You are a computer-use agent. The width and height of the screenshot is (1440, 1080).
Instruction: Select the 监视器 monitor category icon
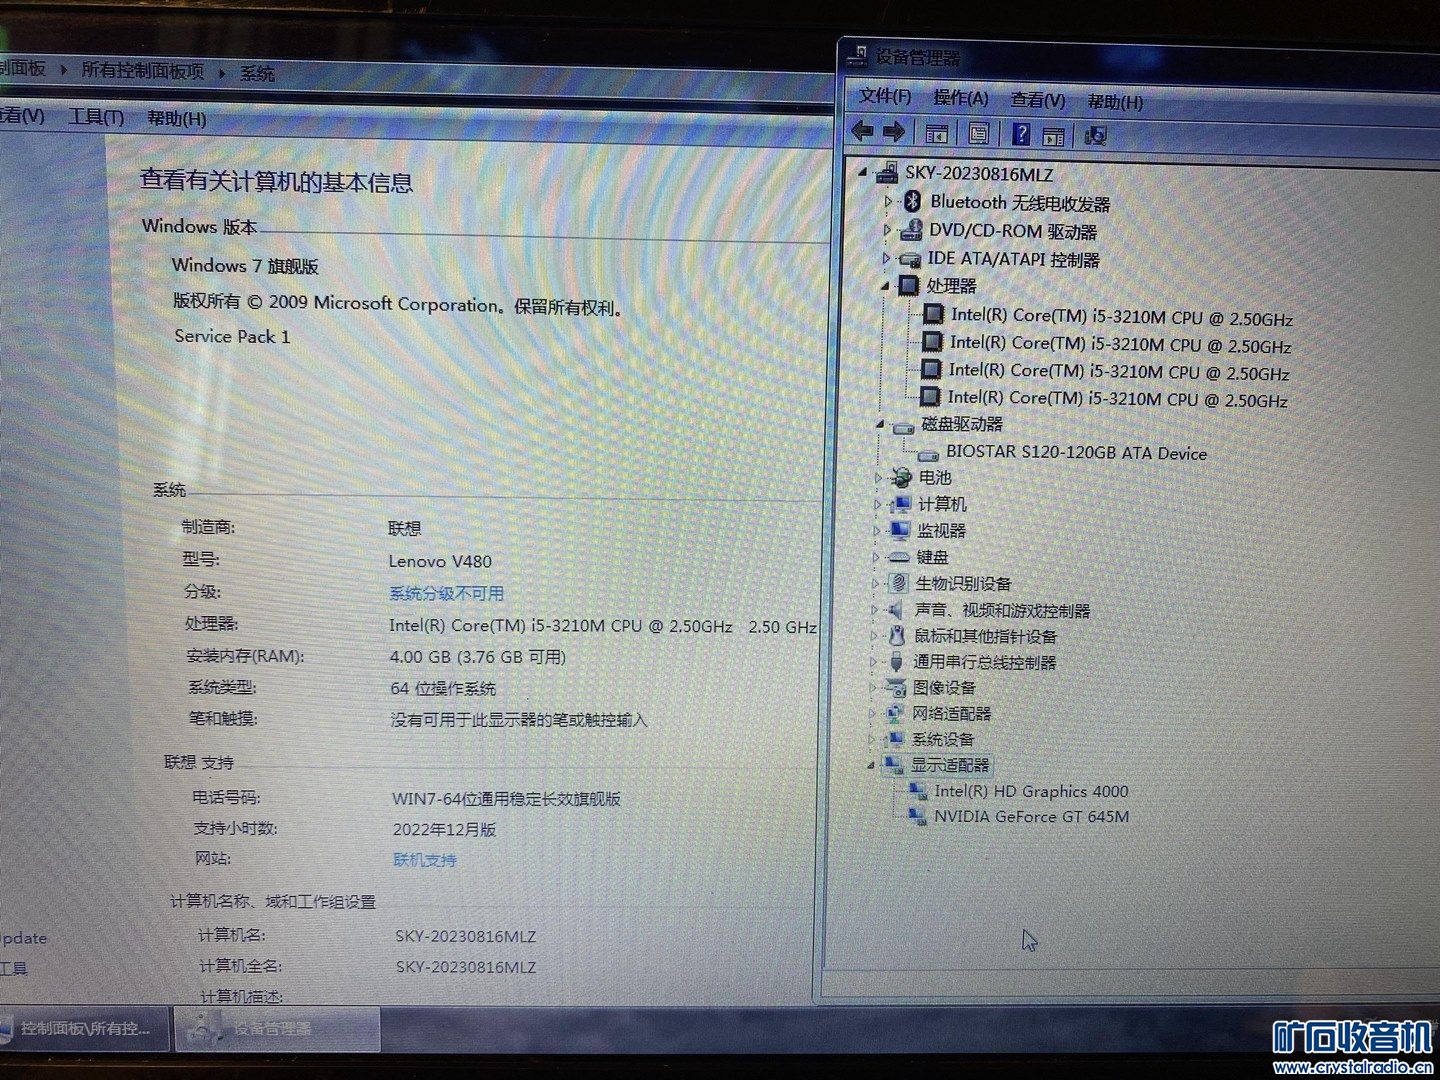[899, 530]
